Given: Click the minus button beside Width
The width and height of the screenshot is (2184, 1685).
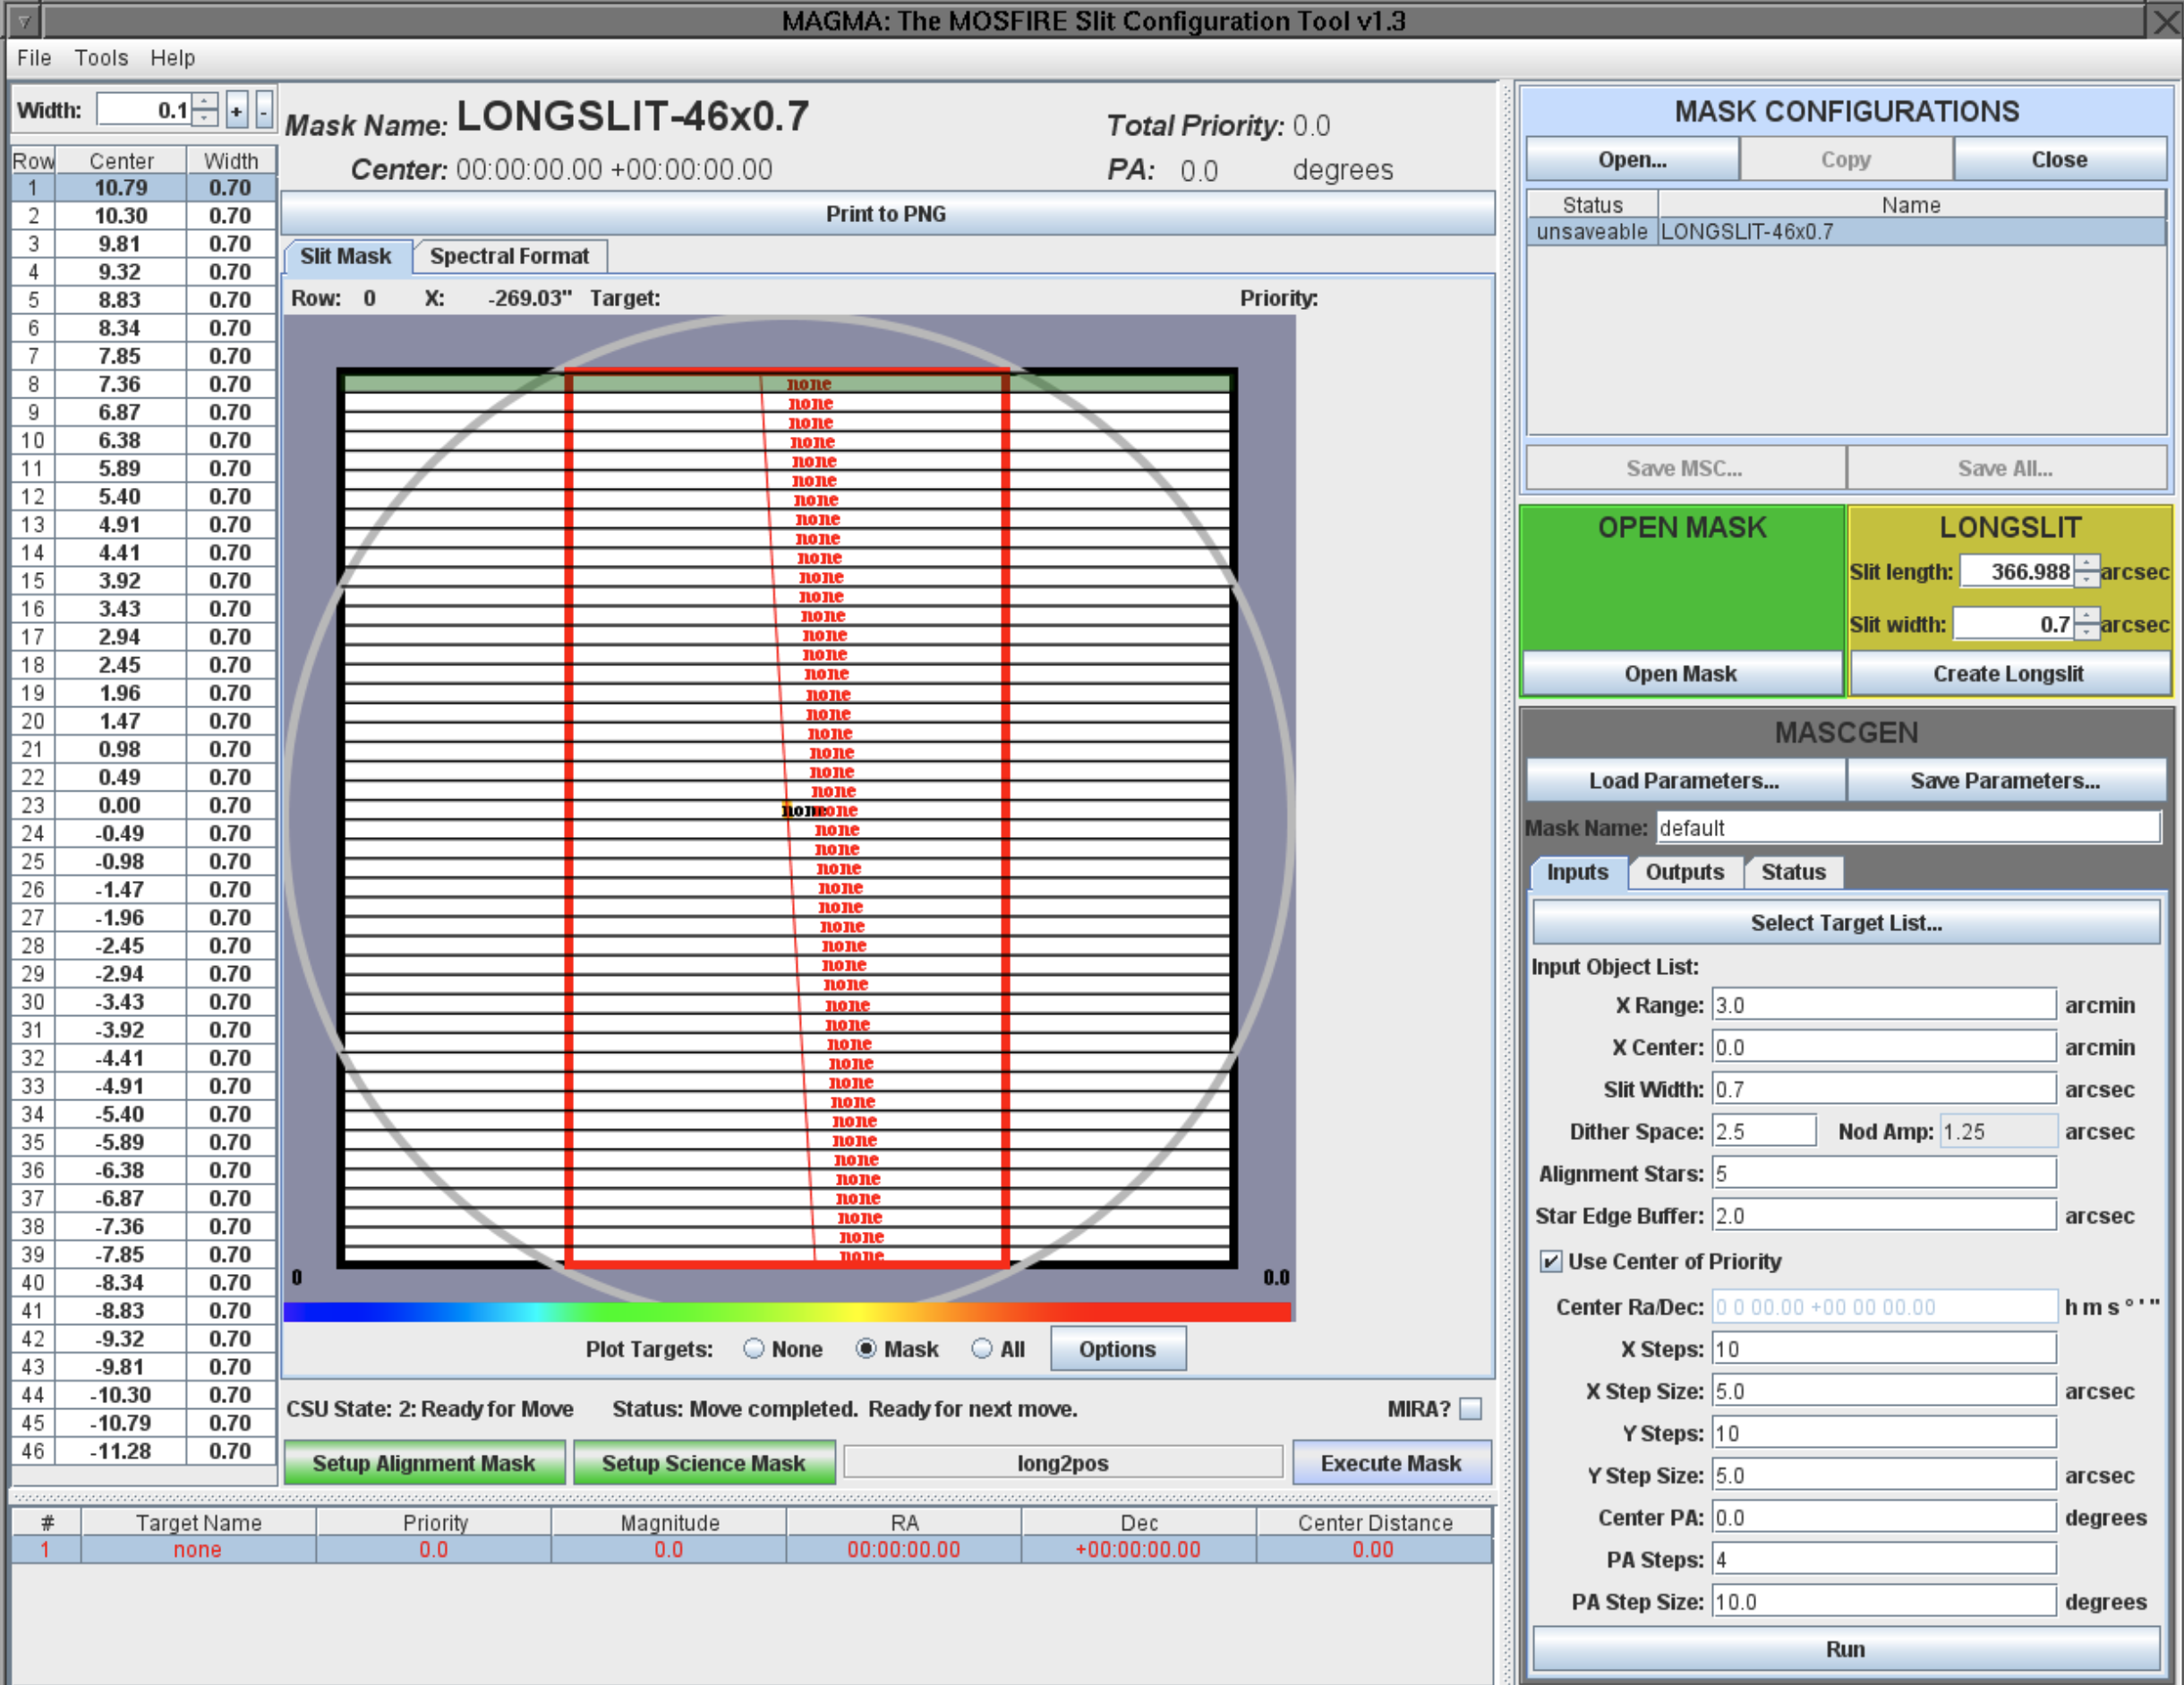Looking at the screenshot, I should pyautogui.click(x=264, y=110).
